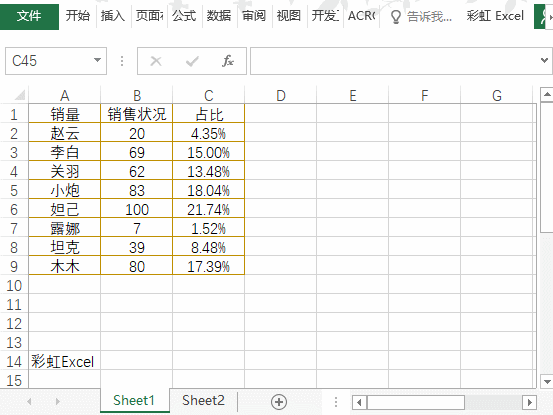Switch to the 视图 (View) ribbon tab
Viewport: 553px width, 415px height.
pos(289,16)
